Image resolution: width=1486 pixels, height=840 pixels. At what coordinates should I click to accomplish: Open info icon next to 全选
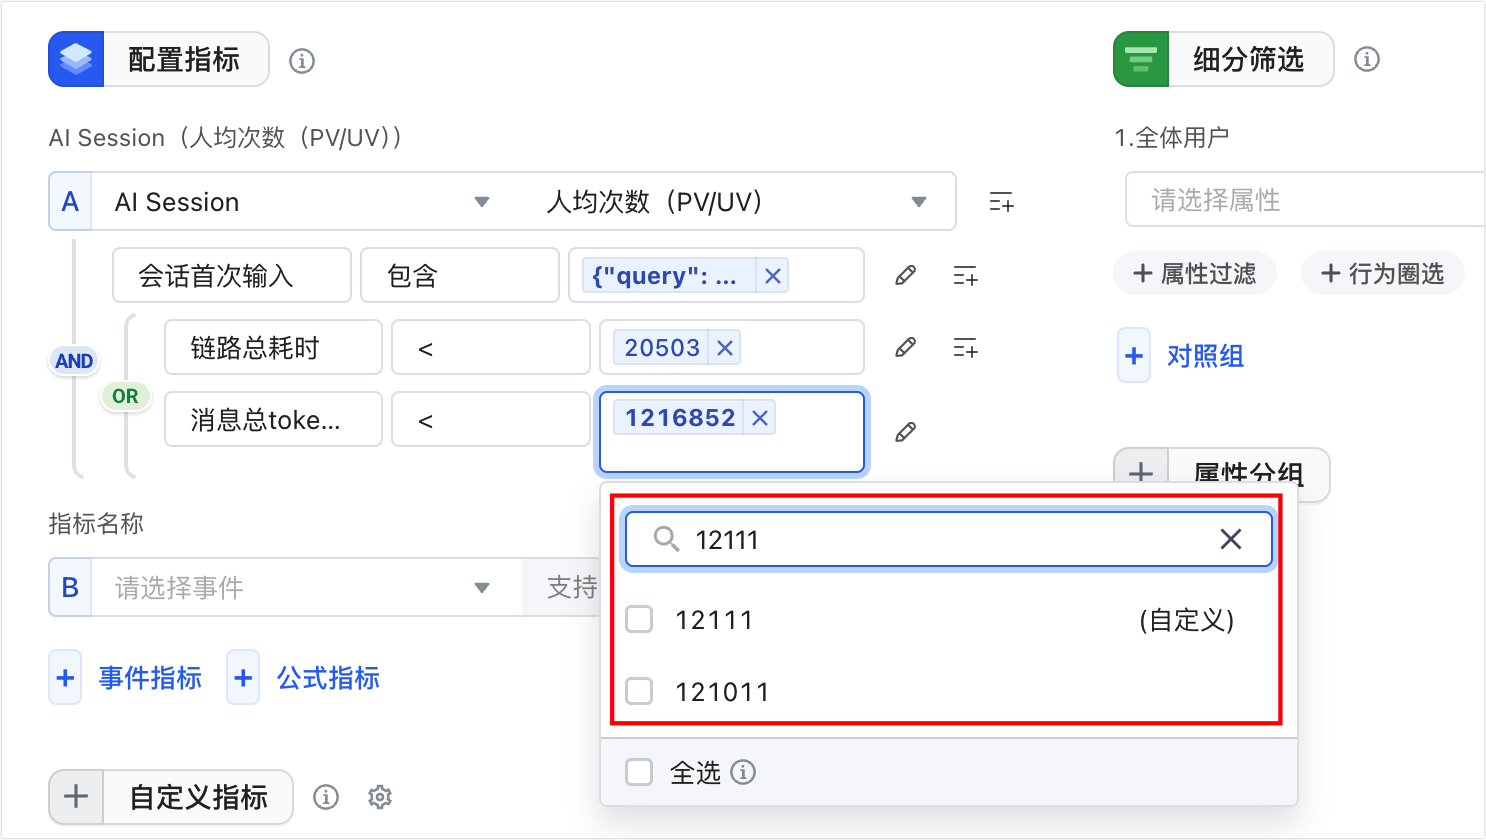point(743,772)
